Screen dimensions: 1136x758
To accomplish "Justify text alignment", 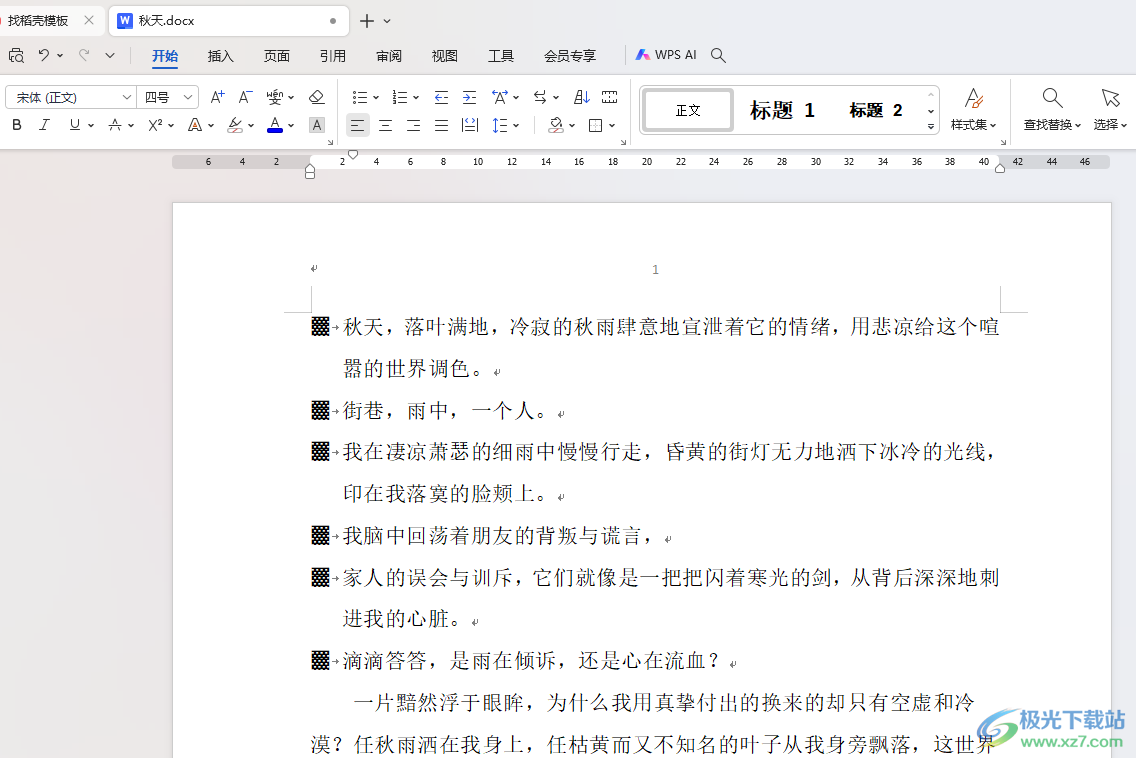I will [441, 125].
